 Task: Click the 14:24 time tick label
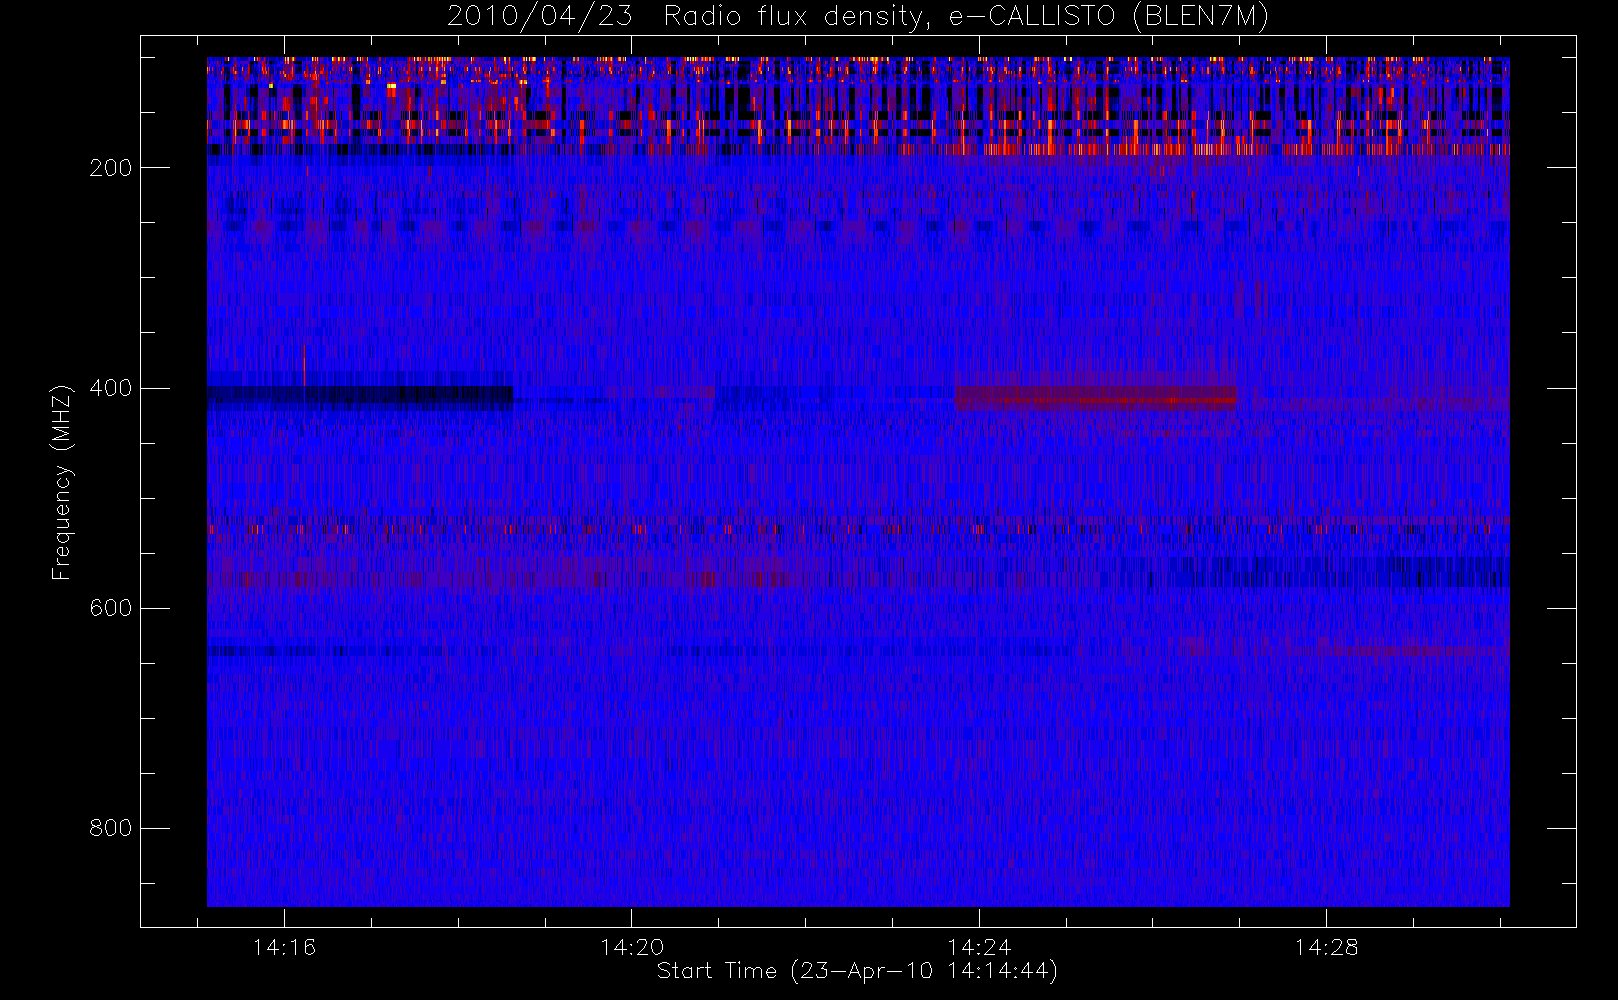pyautogui.click(x=979, y=947)
